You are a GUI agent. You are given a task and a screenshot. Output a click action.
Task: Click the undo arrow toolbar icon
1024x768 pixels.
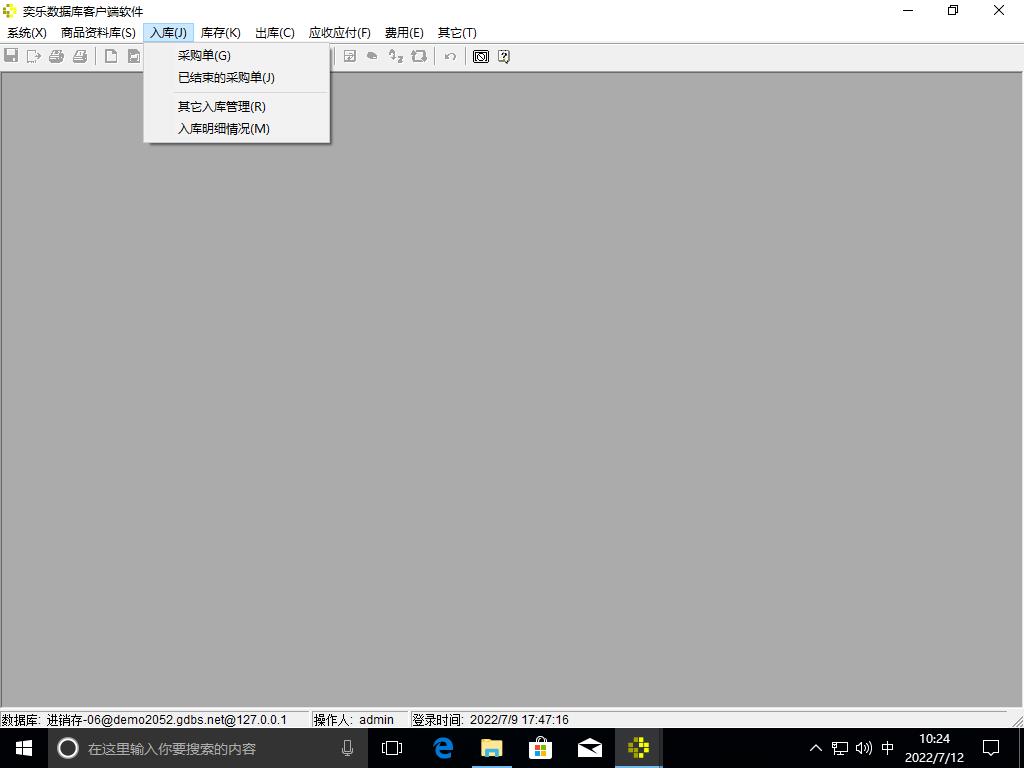point(450,56)
